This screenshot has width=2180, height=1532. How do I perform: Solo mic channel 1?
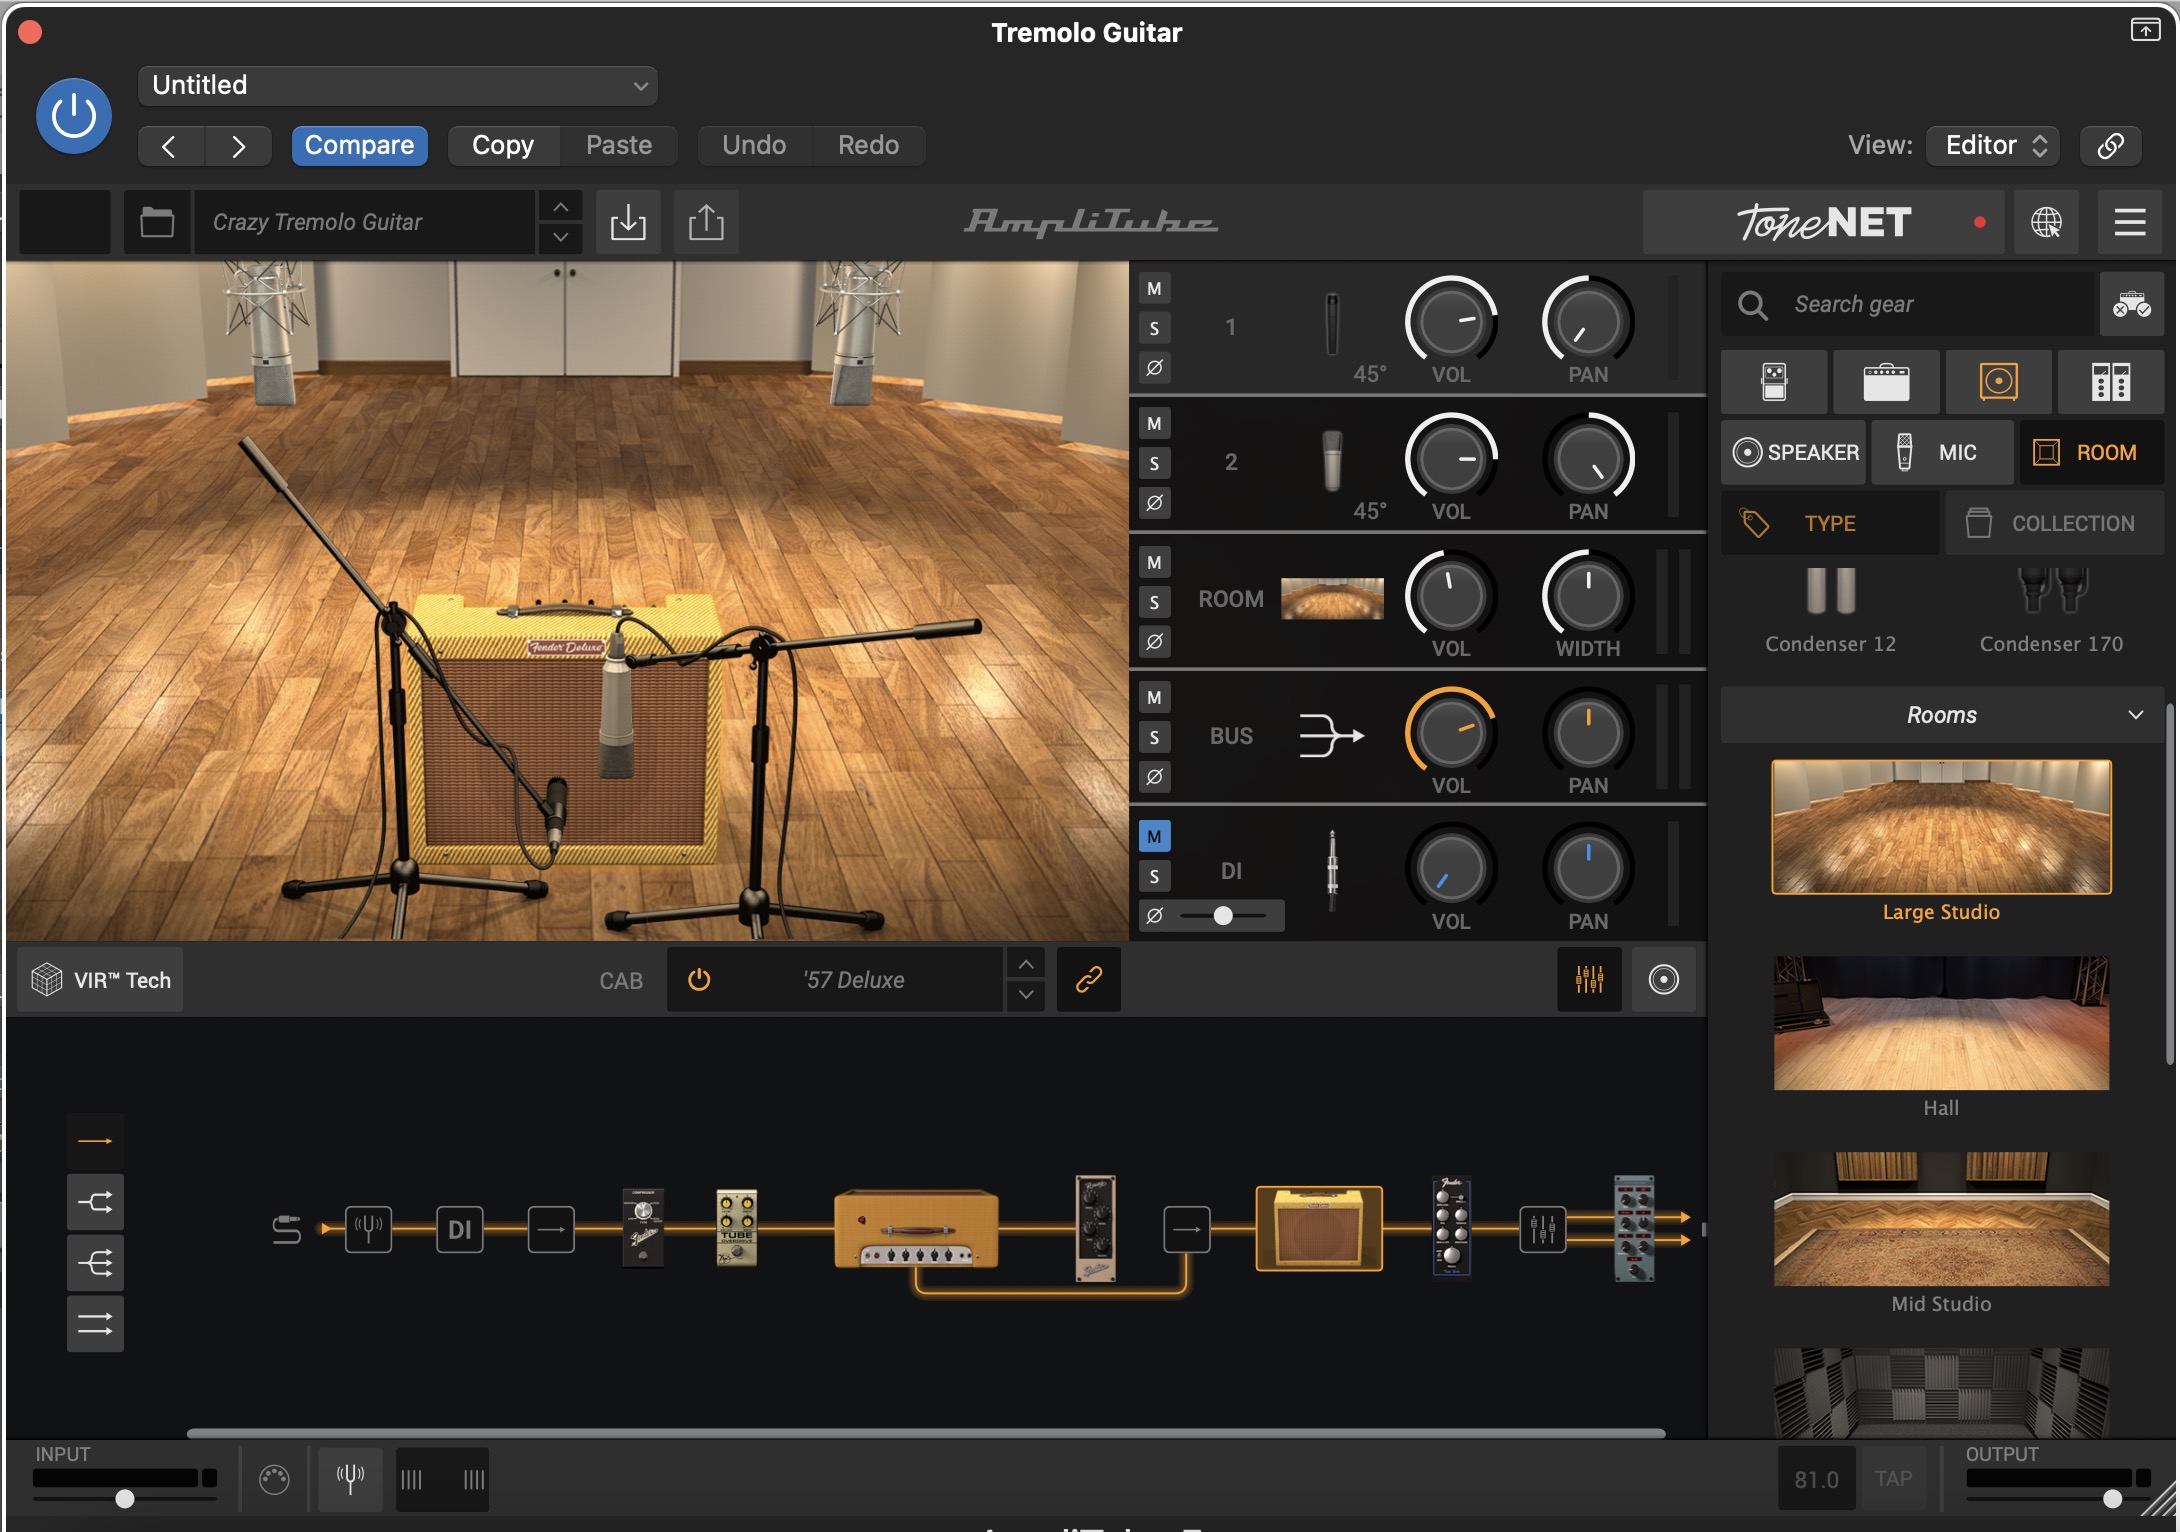1154,328
